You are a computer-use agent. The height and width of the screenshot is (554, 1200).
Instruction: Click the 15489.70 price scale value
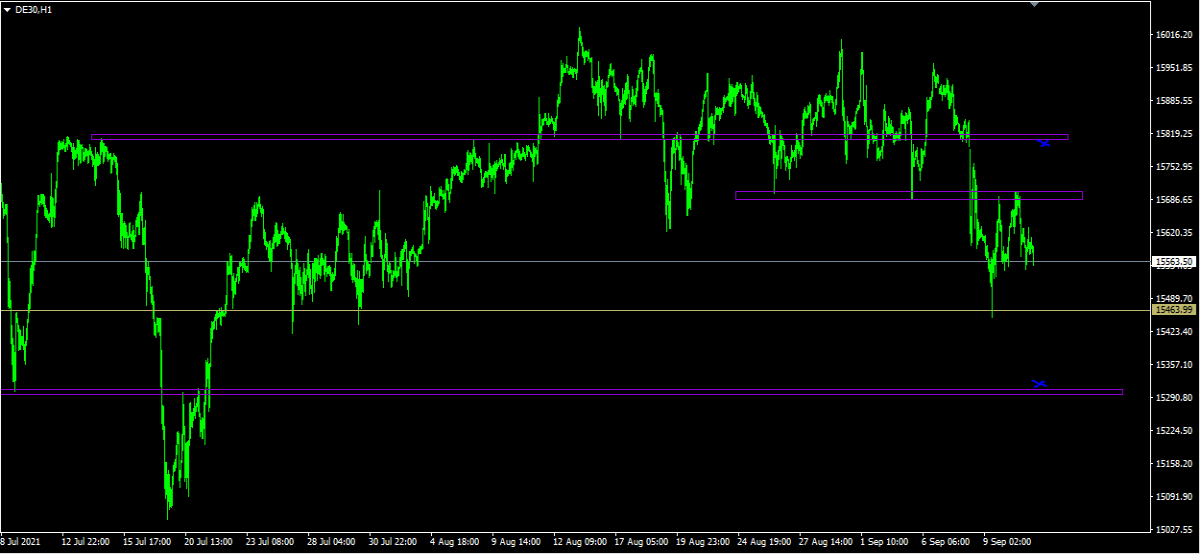tap(1174, 299)
